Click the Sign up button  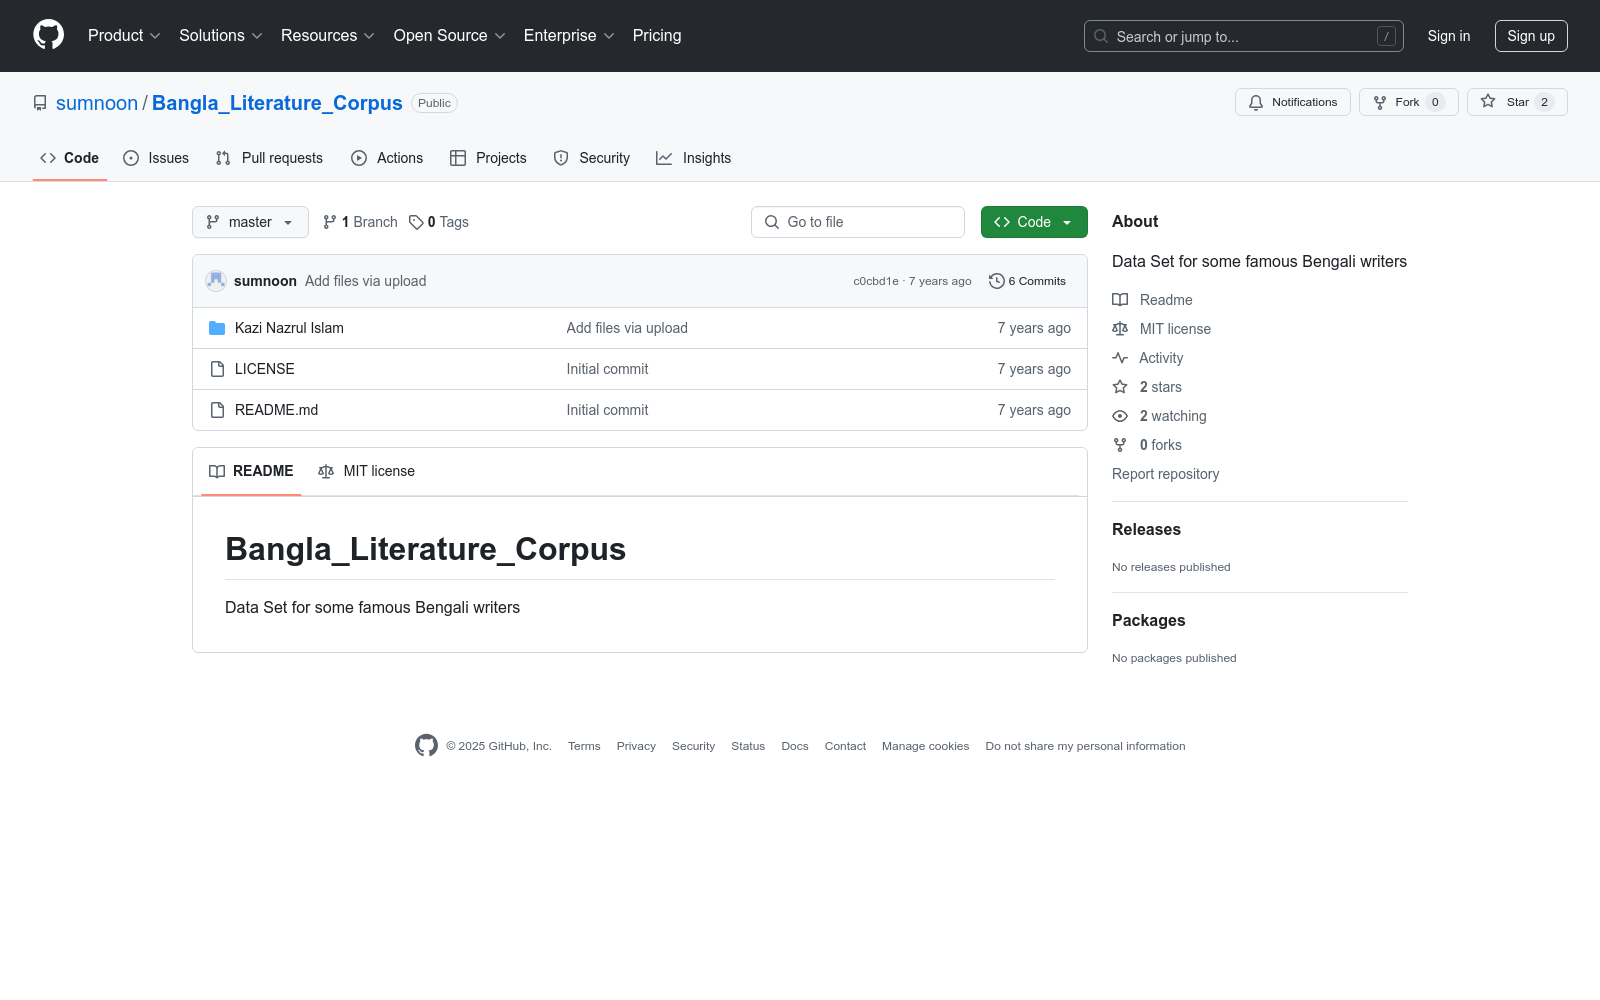1531,36
